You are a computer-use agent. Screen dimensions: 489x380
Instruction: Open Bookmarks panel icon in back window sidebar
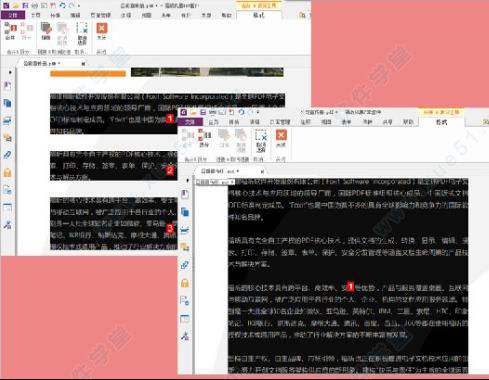click(7, 86)
